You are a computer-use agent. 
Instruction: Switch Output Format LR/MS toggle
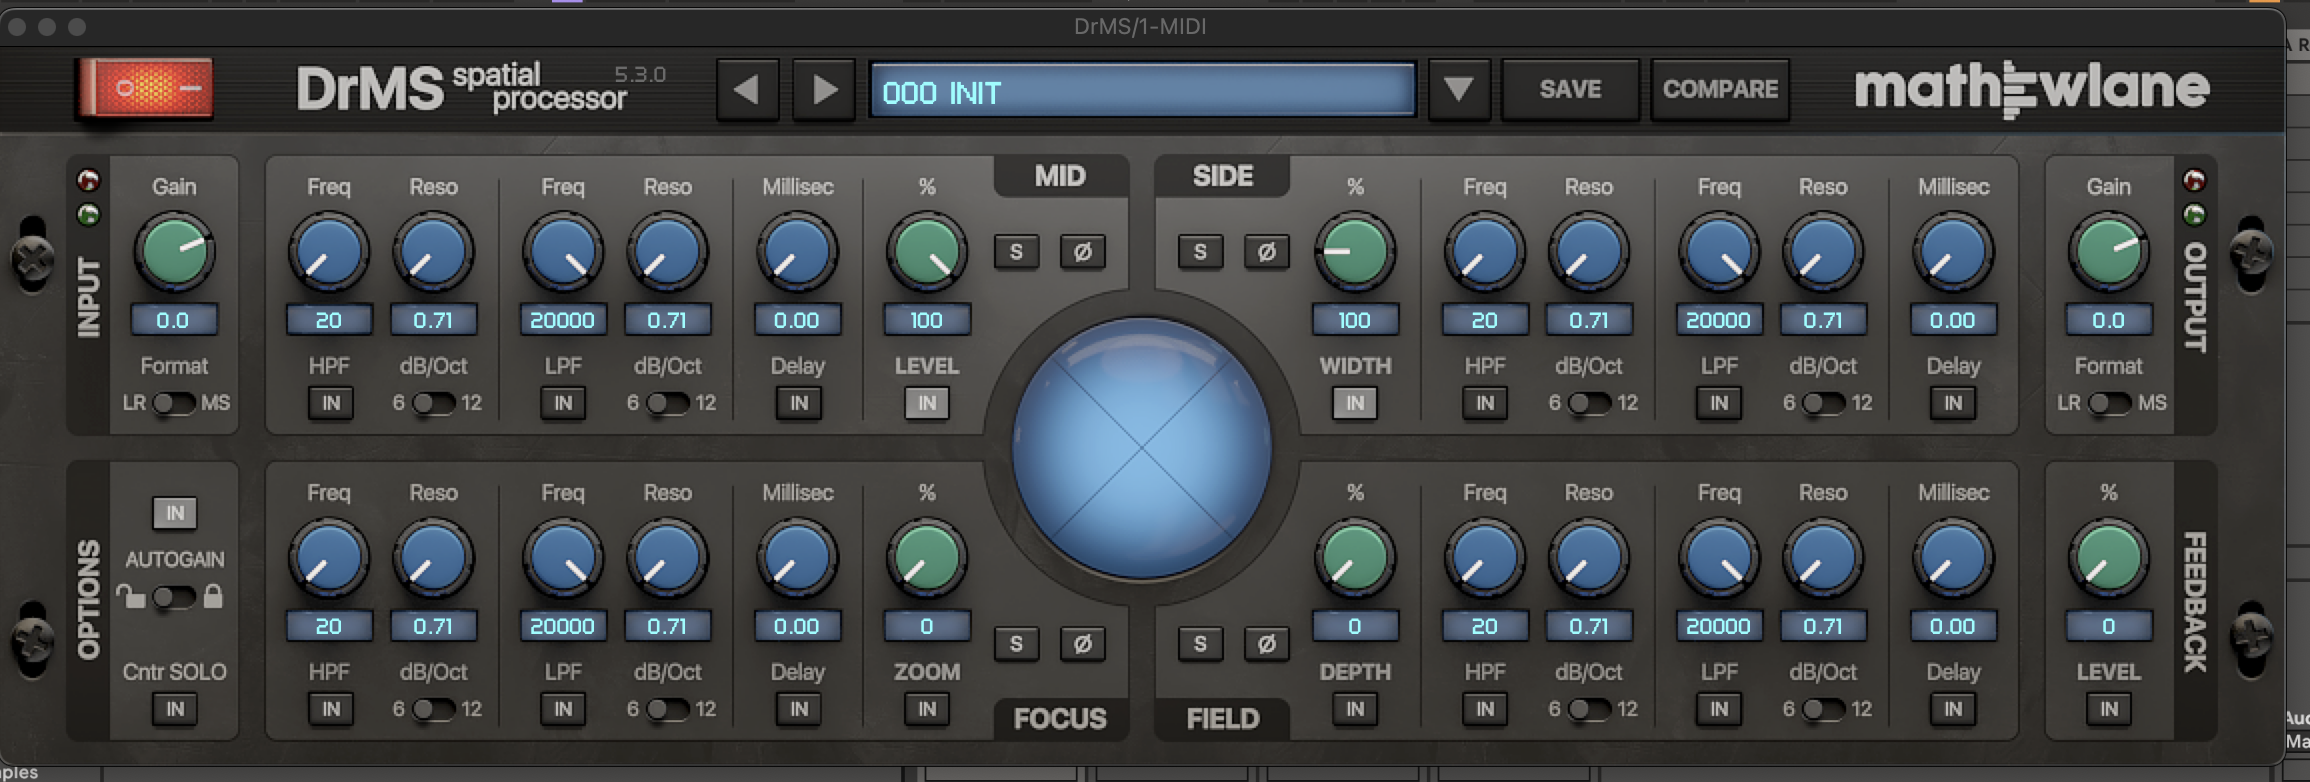[2110, 403]
